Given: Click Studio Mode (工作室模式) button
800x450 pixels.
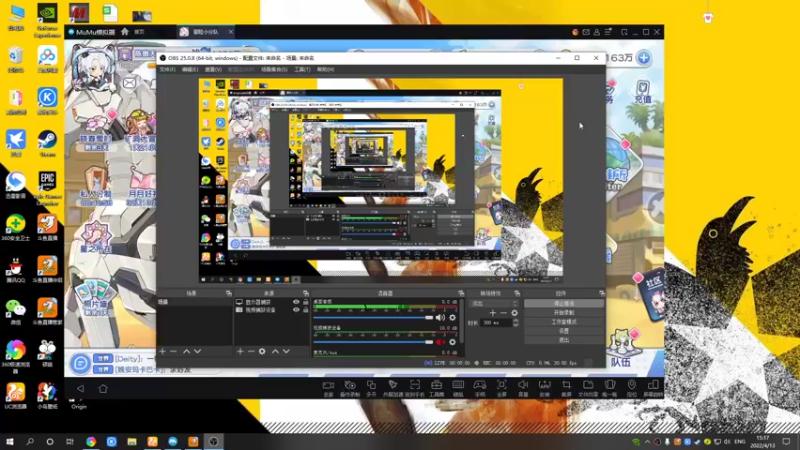Looking at the screenshot, I should [564, 321].
